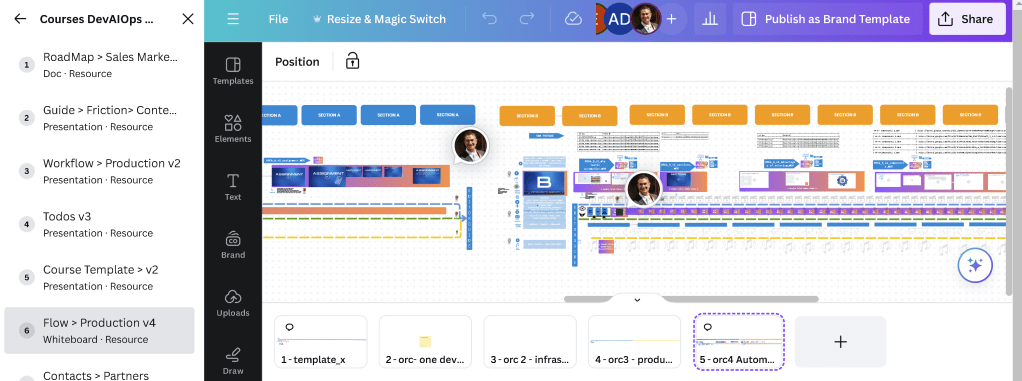Select the Draw tool
The image size is (1022, 381).
[x=233, y=361]
